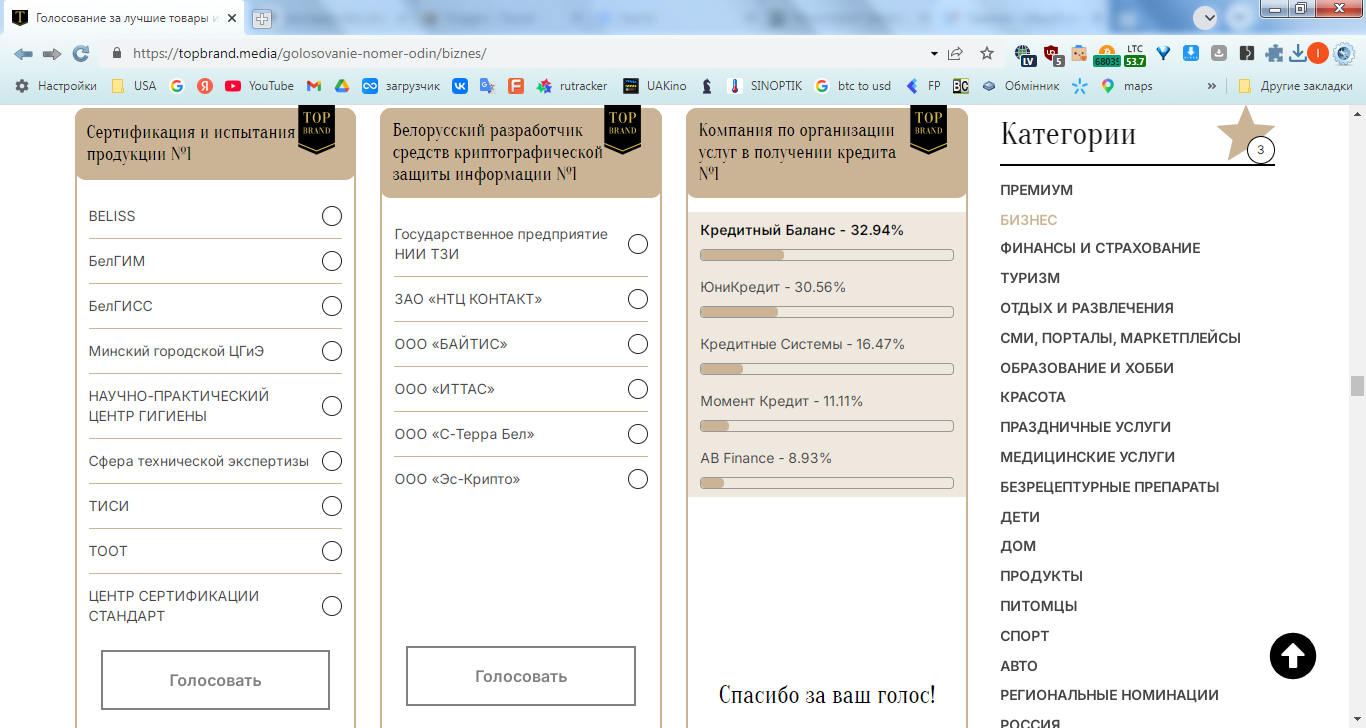Click the blue download extension icon
1366x728 pixels.
pyautogui.click(x=1191, y=54)
